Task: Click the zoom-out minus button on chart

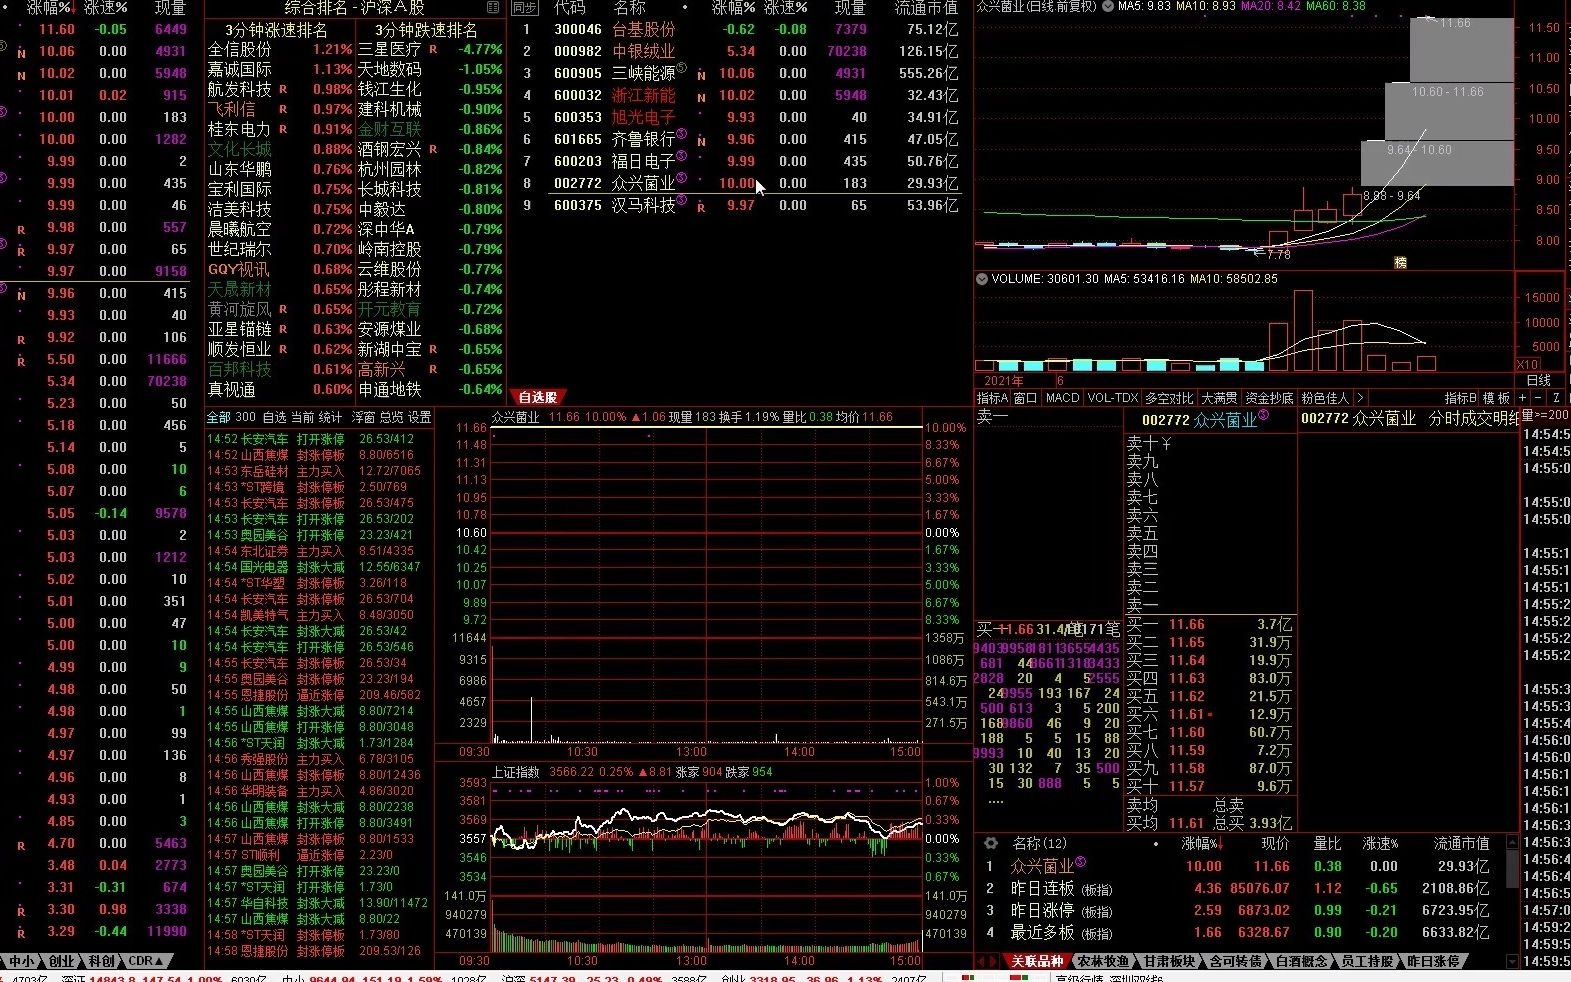Action: pyautogui.click(x=1539, y=398)
